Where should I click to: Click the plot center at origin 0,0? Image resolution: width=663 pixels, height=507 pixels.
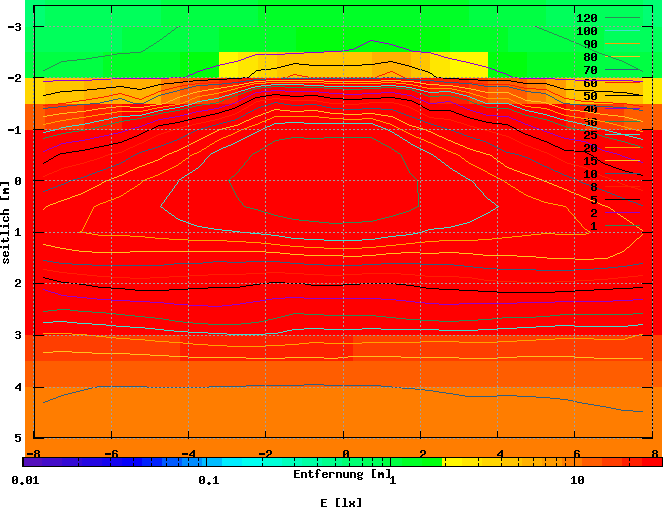(x=344, y=181)
